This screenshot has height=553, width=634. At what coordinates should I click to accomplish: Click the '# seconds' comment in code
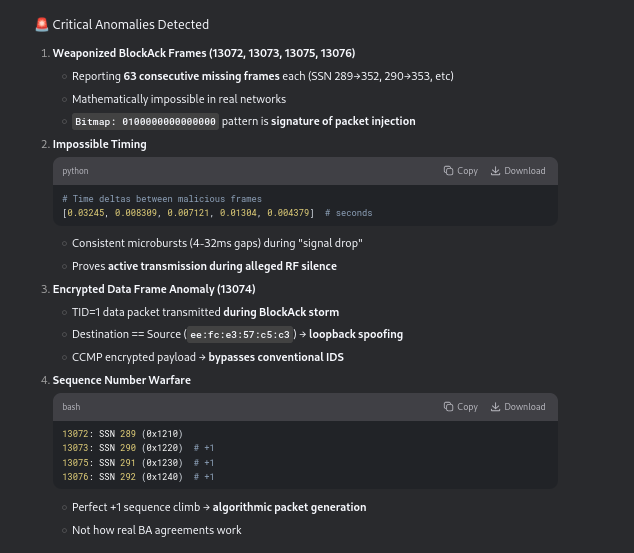(349, 213)
